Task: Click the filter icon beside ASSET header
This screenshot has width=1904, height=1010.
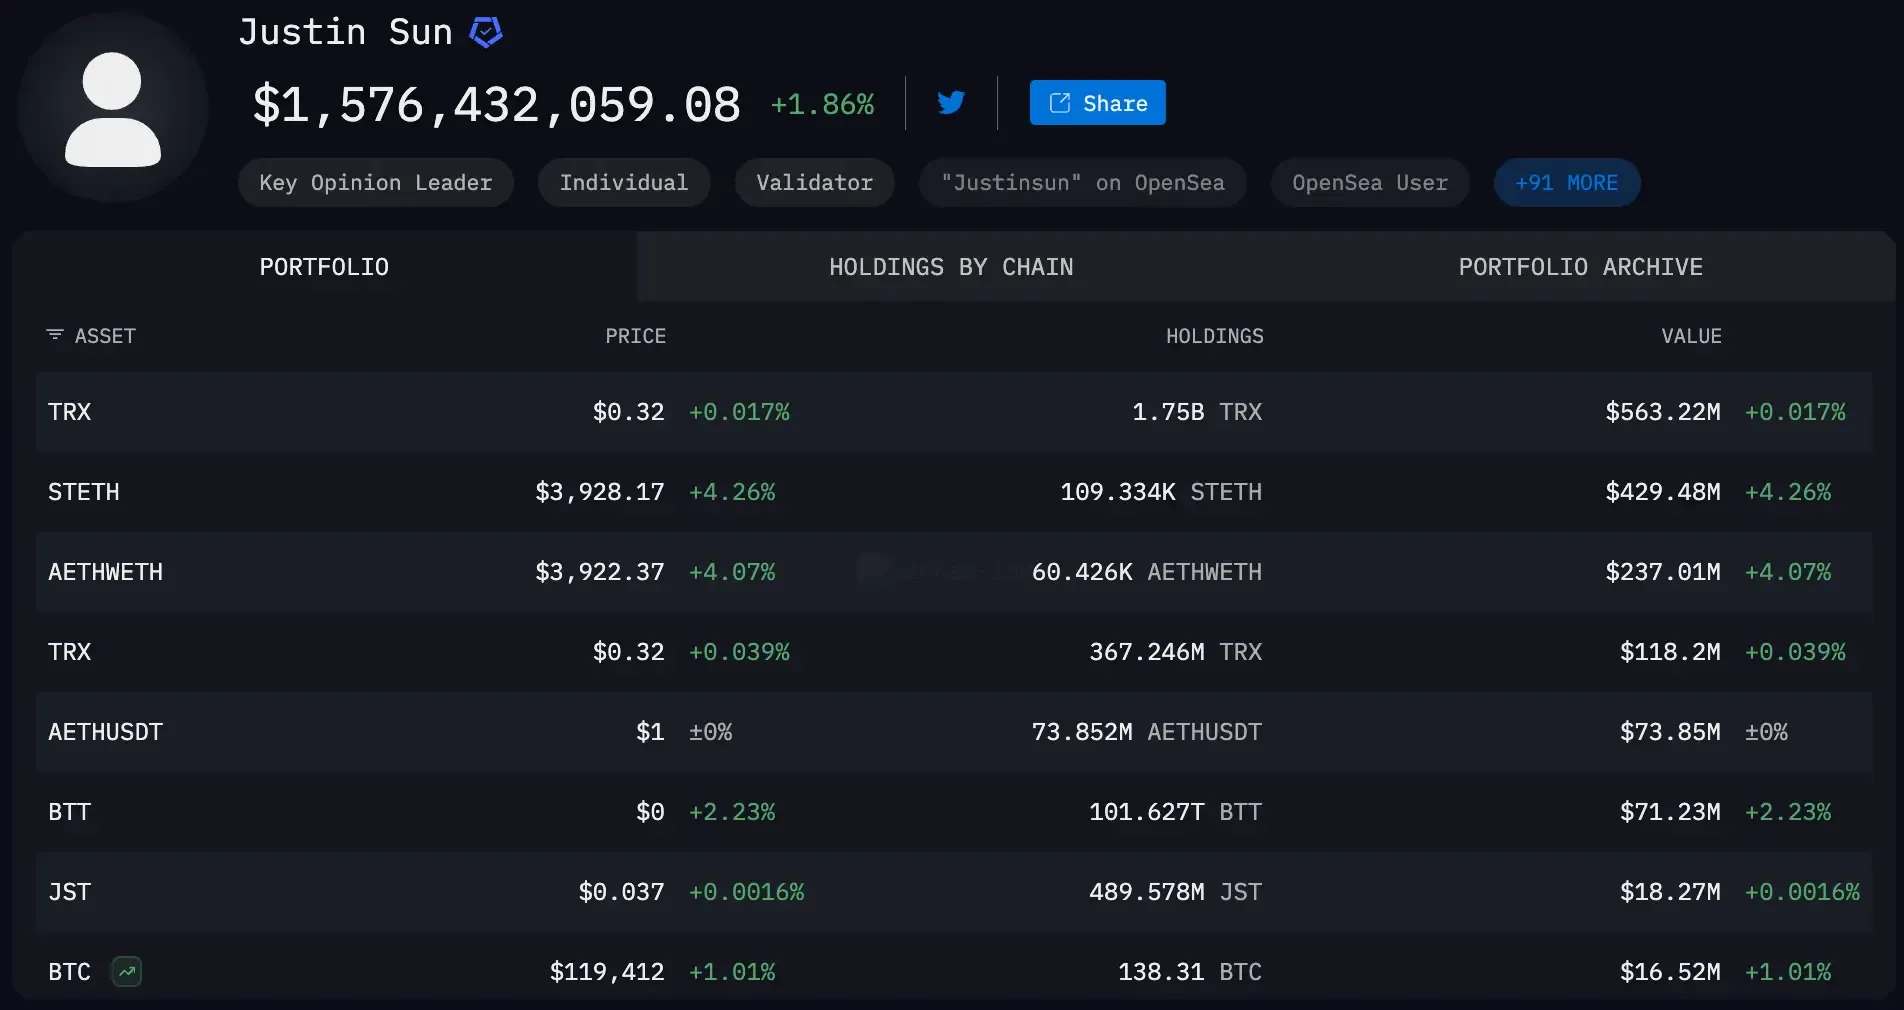Action: [x=54, y=336]
